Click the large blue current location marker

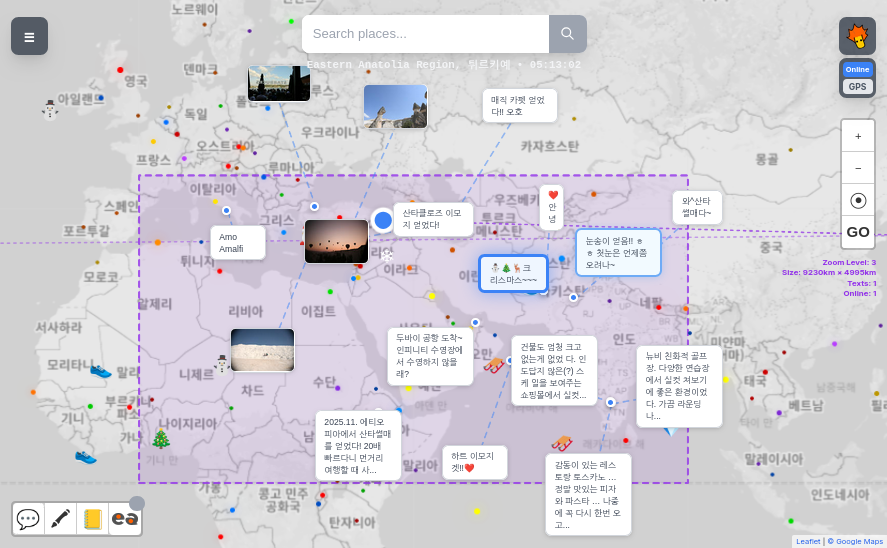[x=383, y=221]
